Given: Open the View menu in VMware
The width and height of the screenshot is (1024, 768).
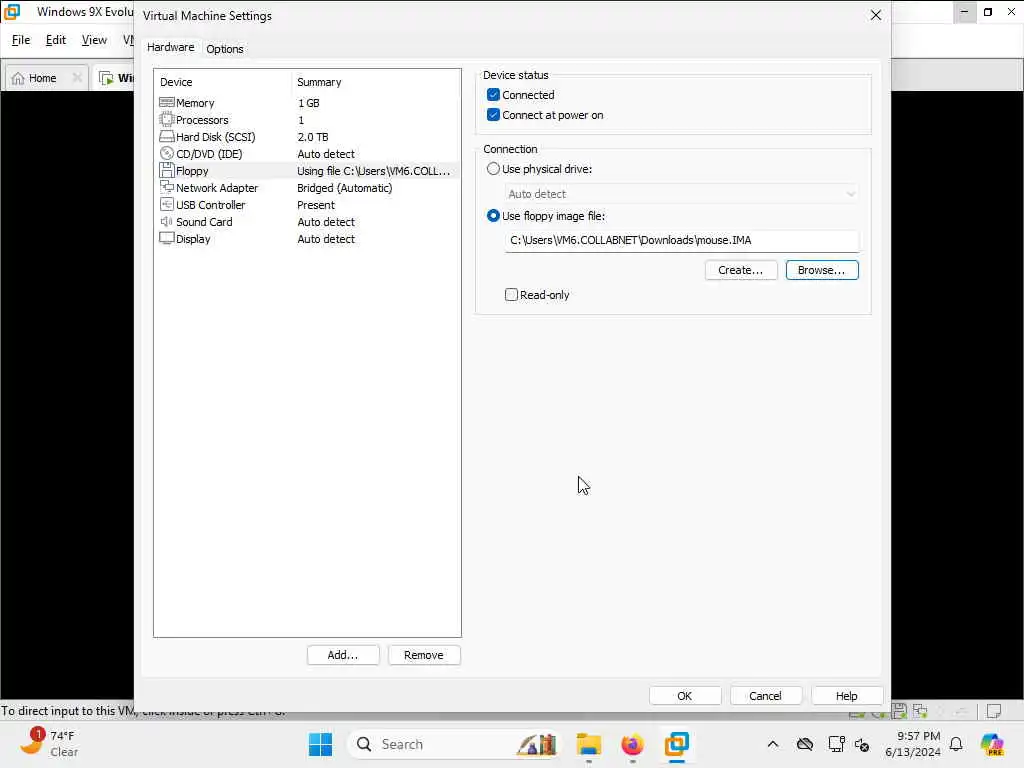Looking at the screenshot, I should pyautogui.click(x=94, y=40).
